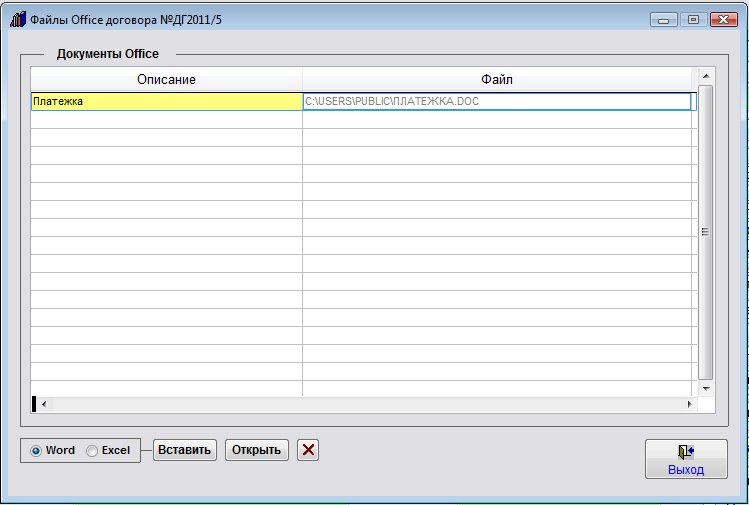Viewport: 749px width, 505px height.
Task: Click the Открыть button
Action: (x=257, y=450)
